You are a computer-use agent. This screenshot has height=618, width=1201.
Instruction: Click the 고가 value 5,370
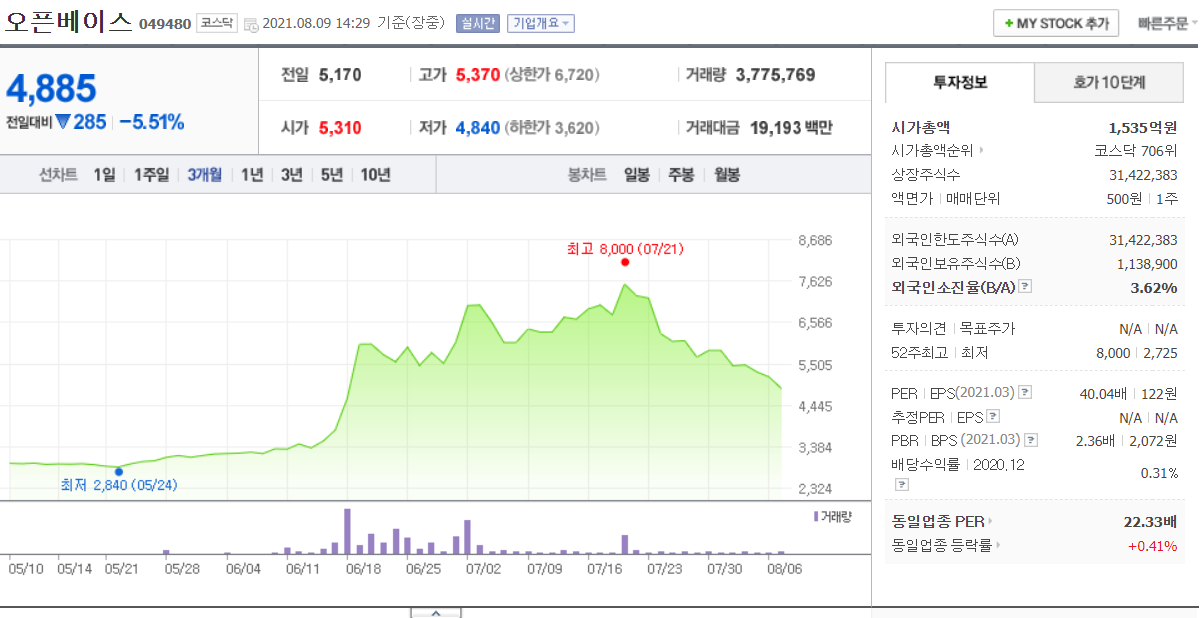(x=477, y=75)
